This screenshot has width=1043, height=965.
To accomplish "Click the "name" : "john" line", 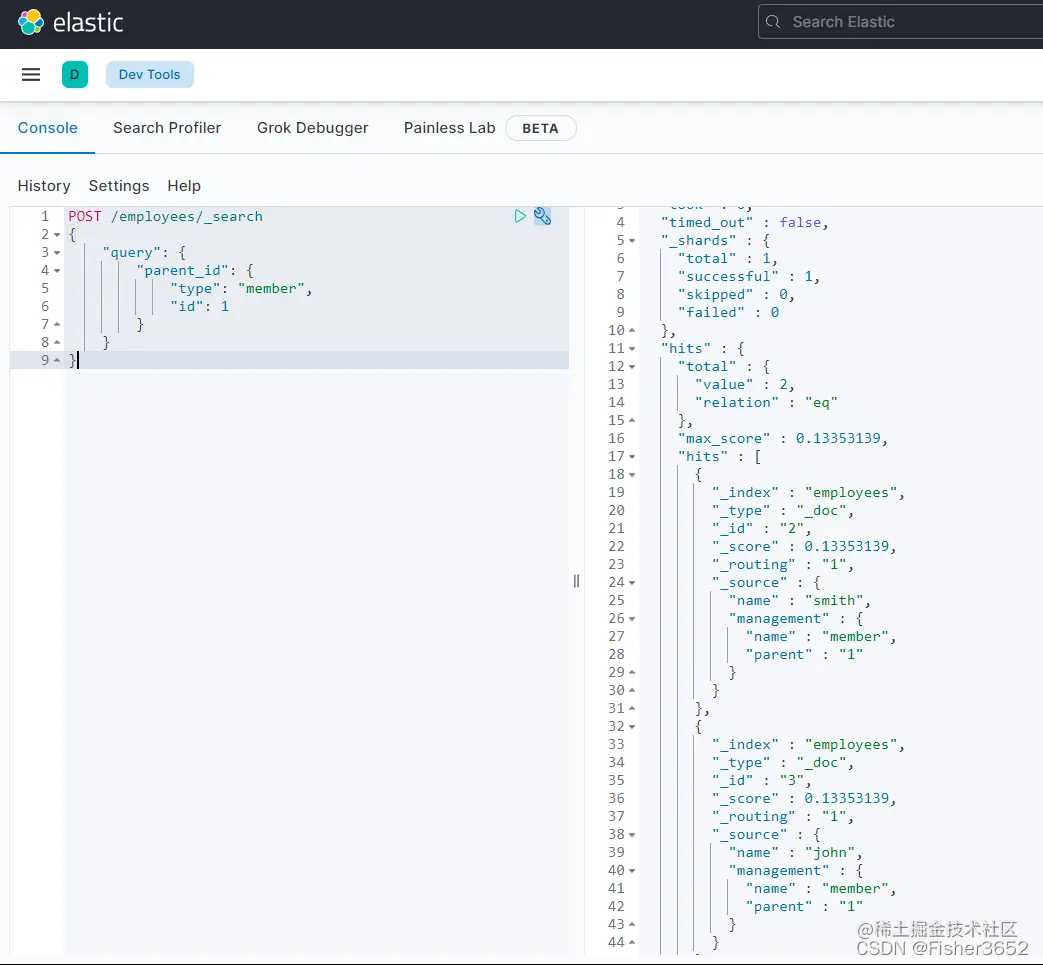I will (x=796, y=853).
